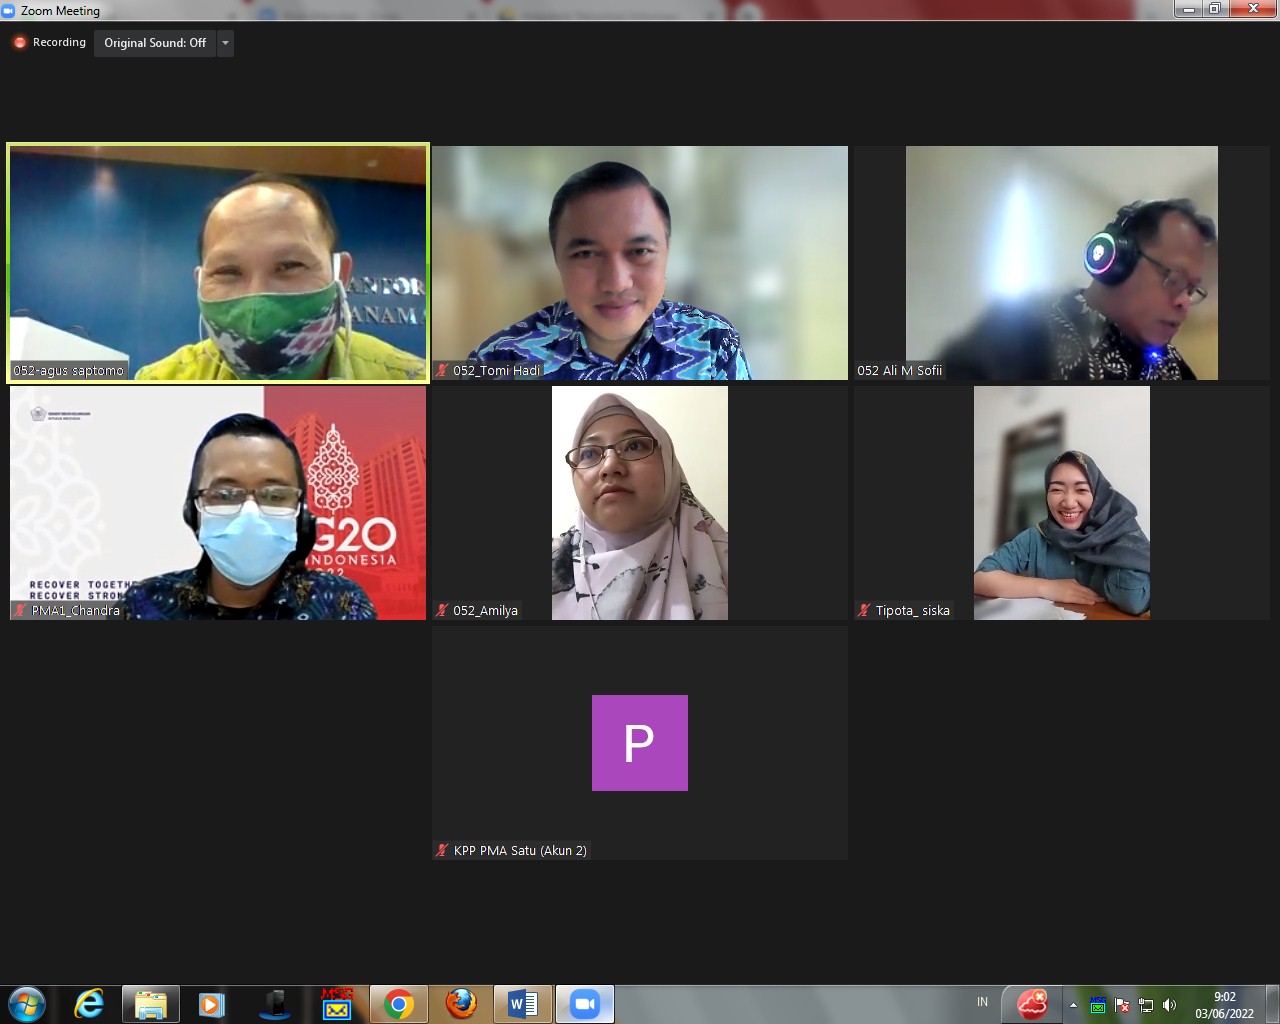
Task: Expand hidden system tray icons arrow
Action: (x=1073, y=1005)
